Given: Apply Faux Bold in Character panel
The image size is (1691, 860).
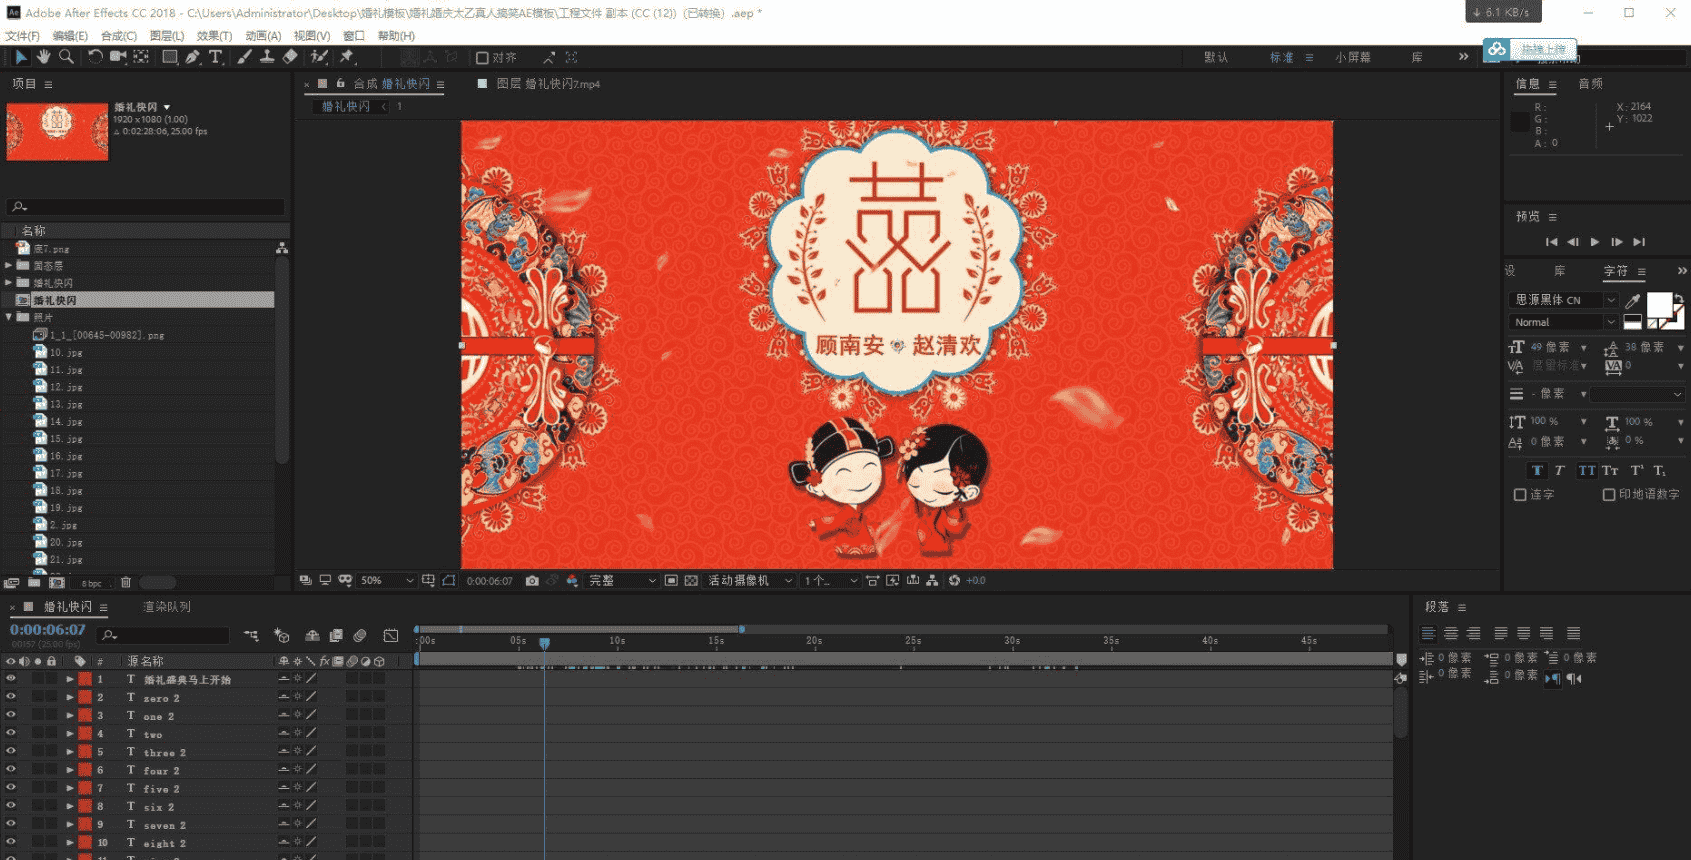Looking at the screenshot, I should [1537, 470].
